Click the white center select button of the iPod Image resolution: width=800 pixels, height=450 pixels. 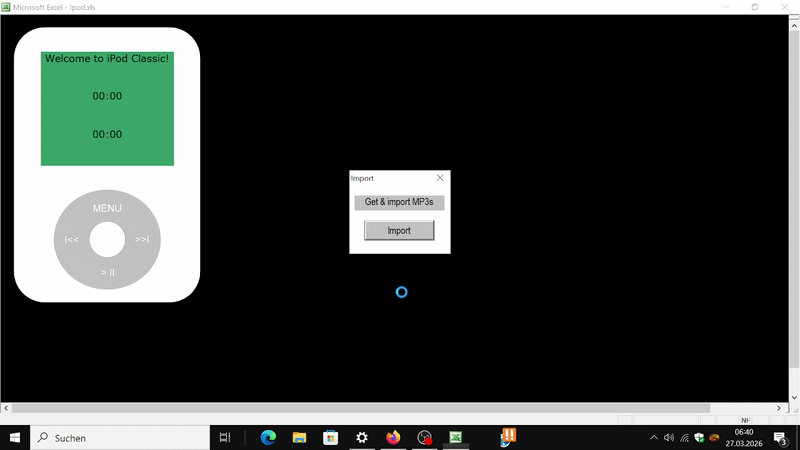tap(107, 239)
